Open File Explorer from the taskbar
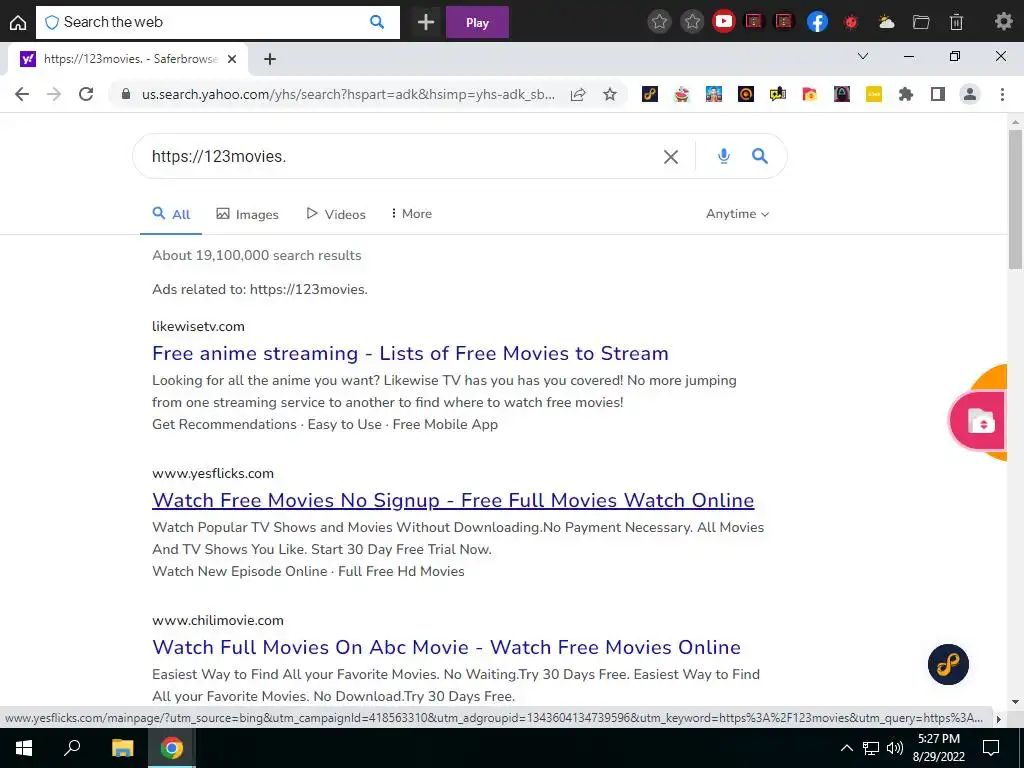The height and width of the screenshot is (768, 1024). (122, 748)
